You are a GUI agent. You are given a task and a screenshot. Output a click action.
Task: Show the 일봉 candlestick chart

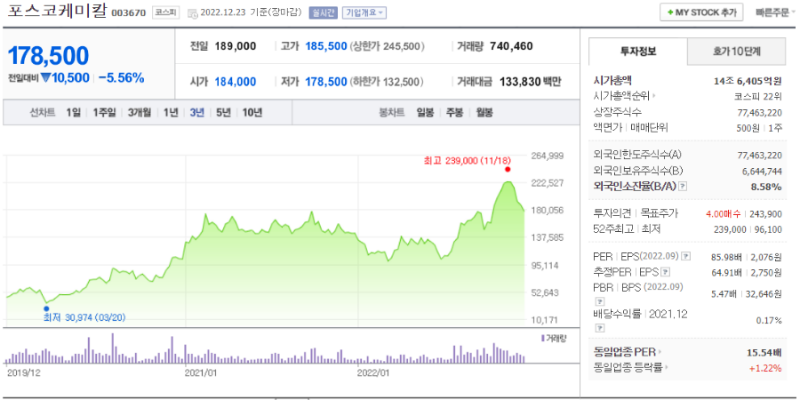tap(425, 113)
